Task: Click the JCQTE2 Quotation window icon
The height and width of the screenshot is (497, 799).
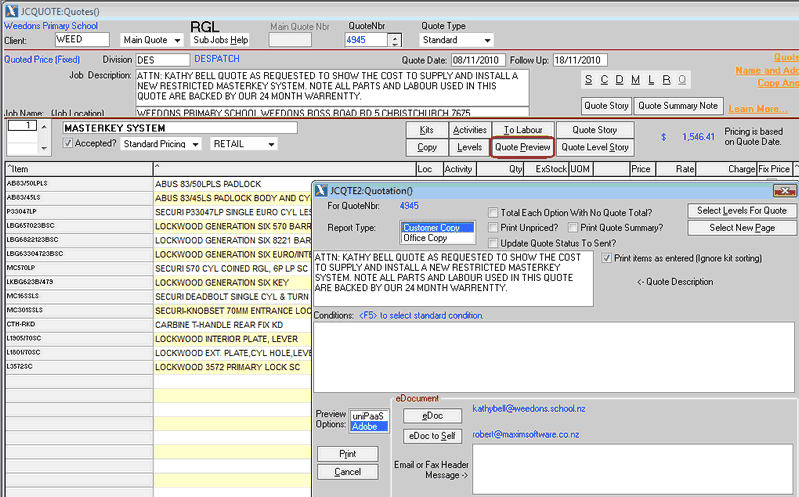Action: (321, 191)
